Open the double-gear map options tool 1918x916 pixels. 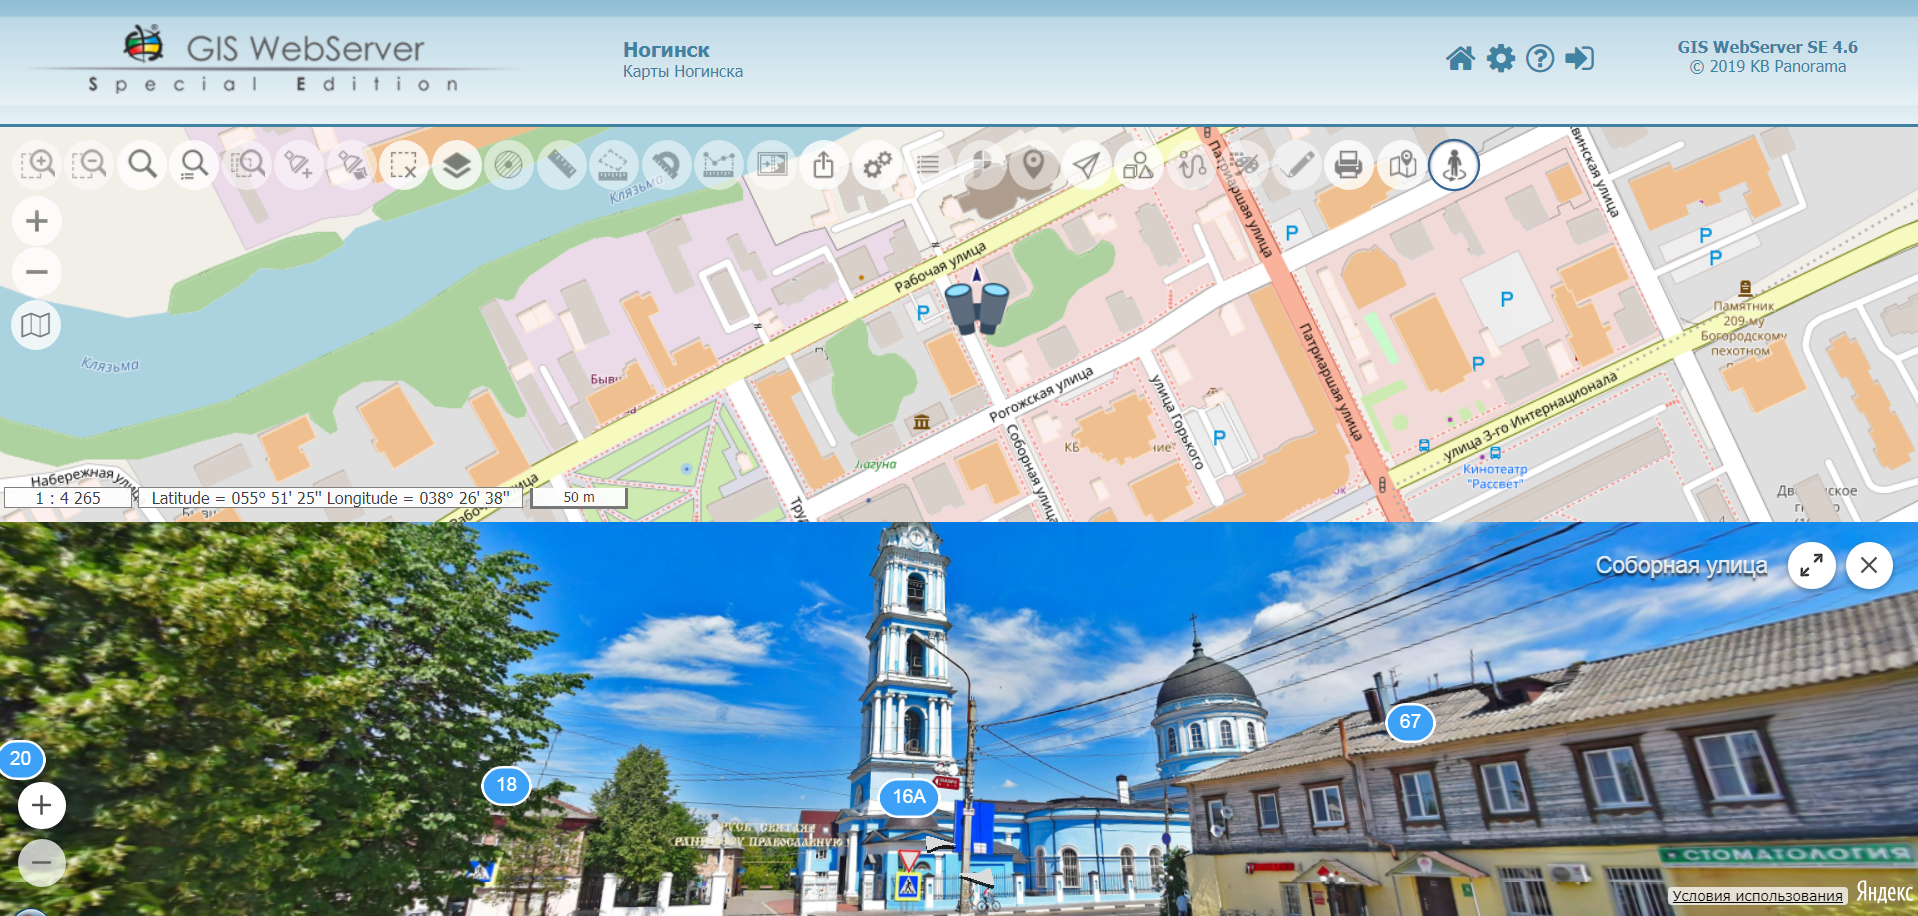coord(876,164)
